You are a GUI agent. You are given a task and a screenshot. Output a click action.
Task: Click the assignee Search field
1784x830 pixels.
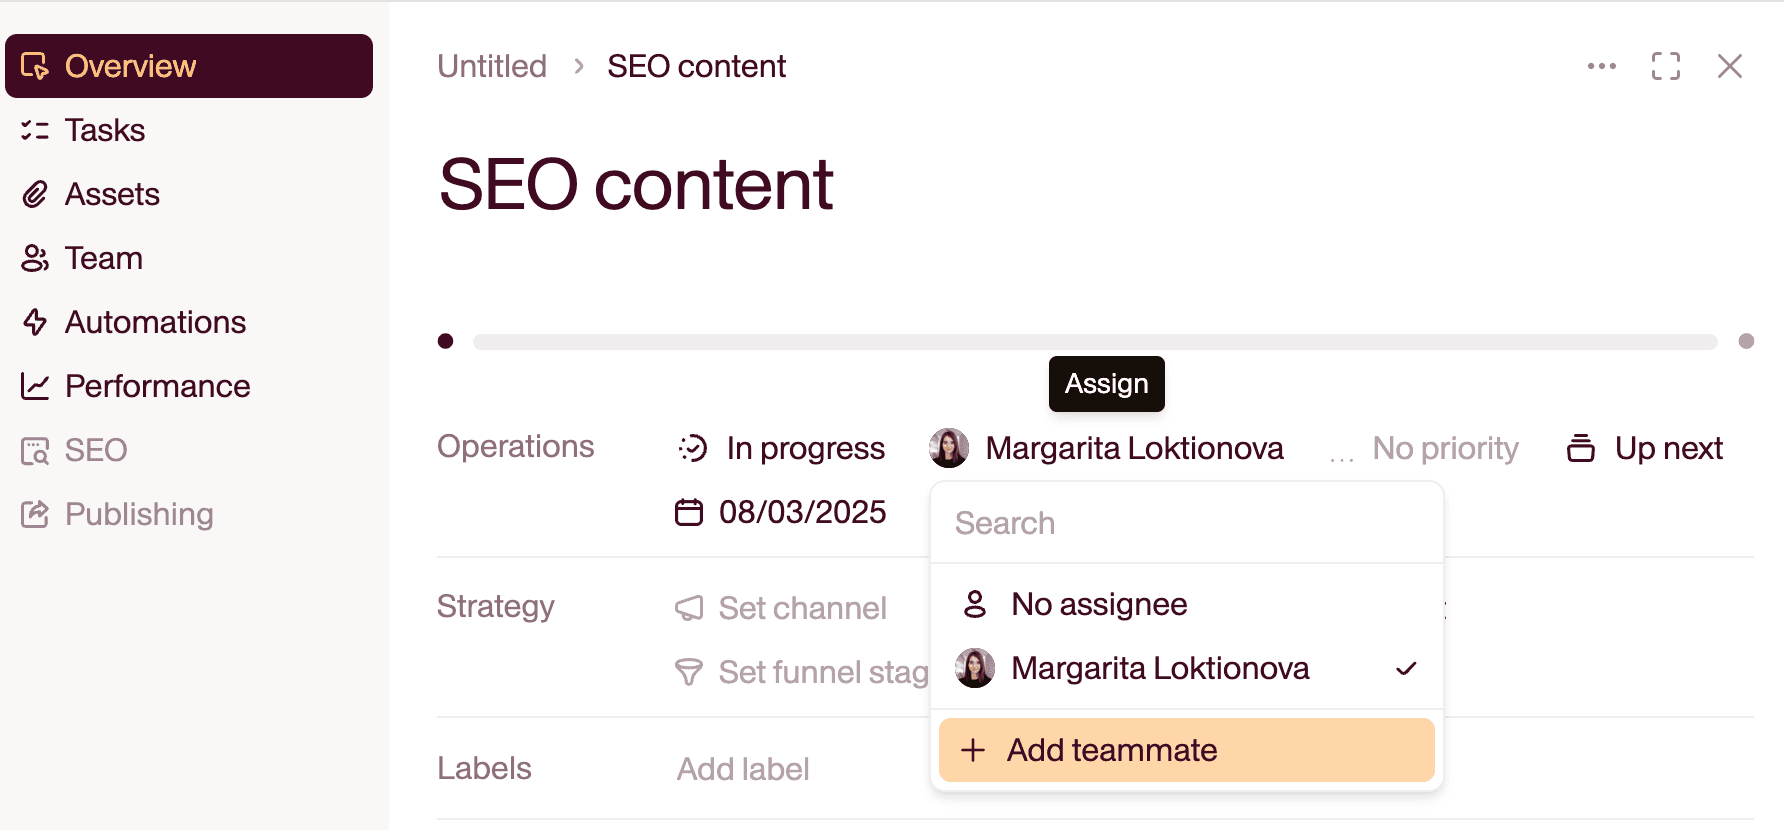1186,523
